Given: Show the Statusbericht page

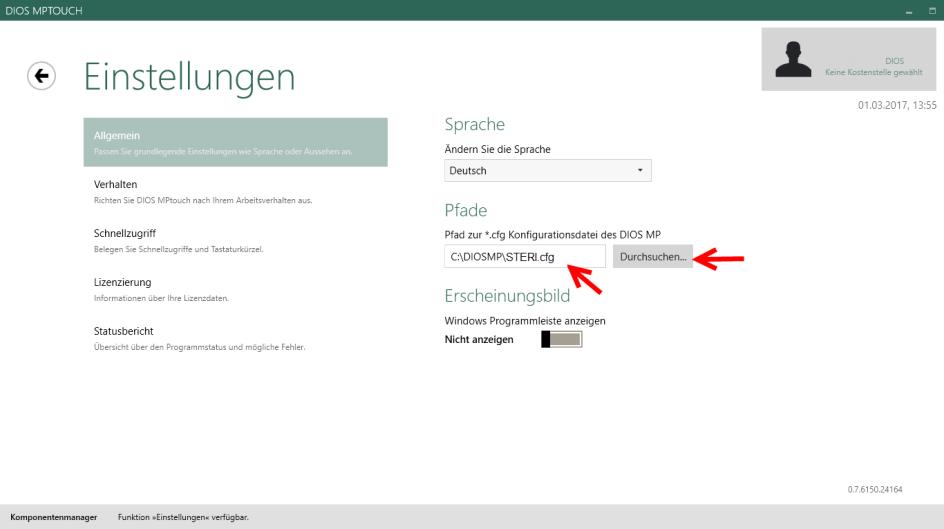Looking at the screenshot, I should click(x=235, y=338).
